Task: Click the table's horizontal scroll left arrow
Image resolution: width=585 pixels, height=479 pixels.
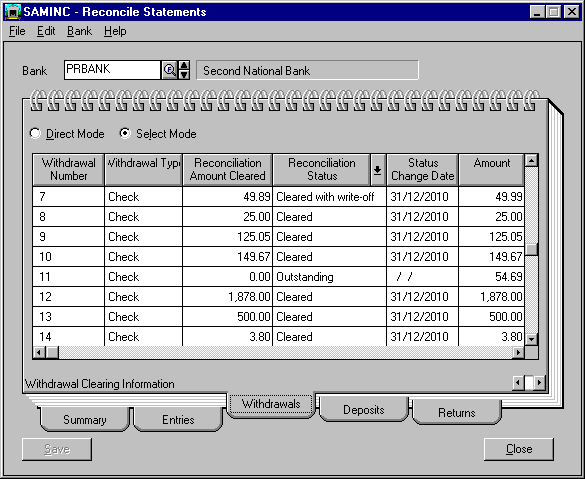Action: (39, 352)
